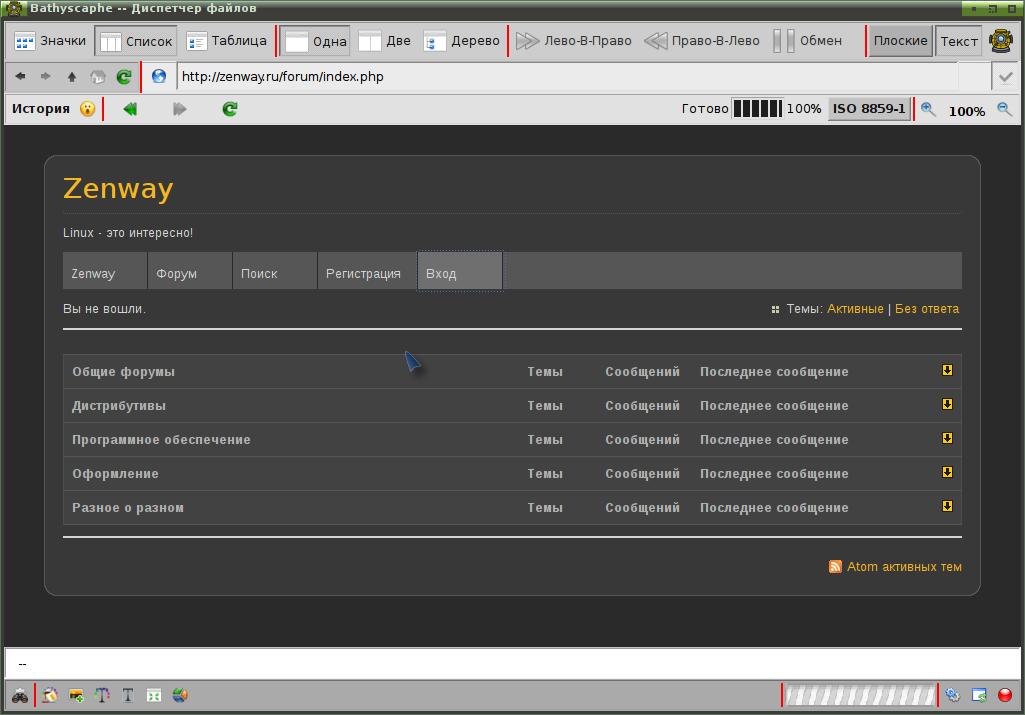The image size is (1025, 715).
Task: Toggle the Текст button labels option
Action: point(959,41)
